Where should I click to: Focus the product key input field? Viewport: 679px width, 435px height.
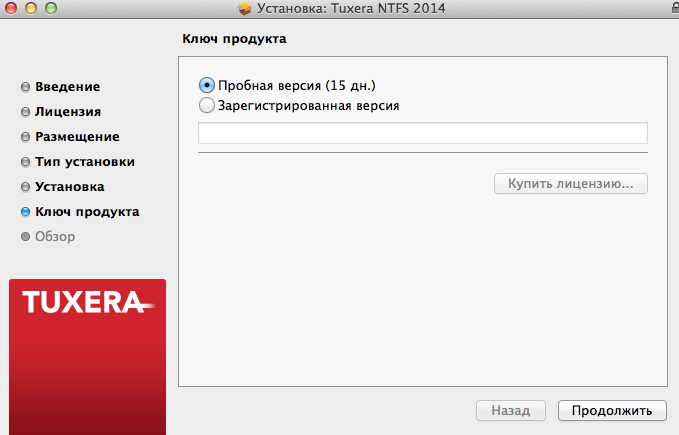[x=423, y=133]
